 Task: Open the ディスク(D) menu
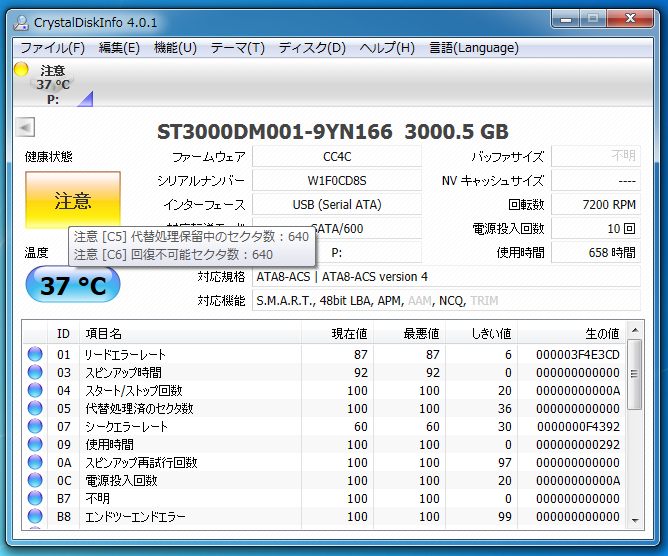click(312, 48)
